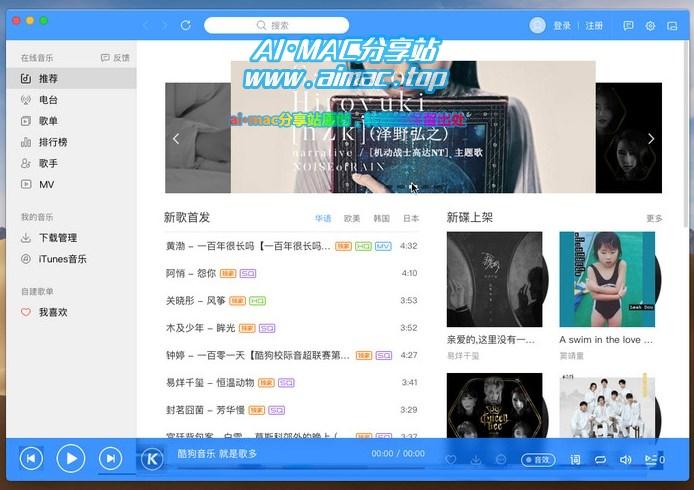
Task: Open the 电台 radio section
Action: [x=71, y=100]
